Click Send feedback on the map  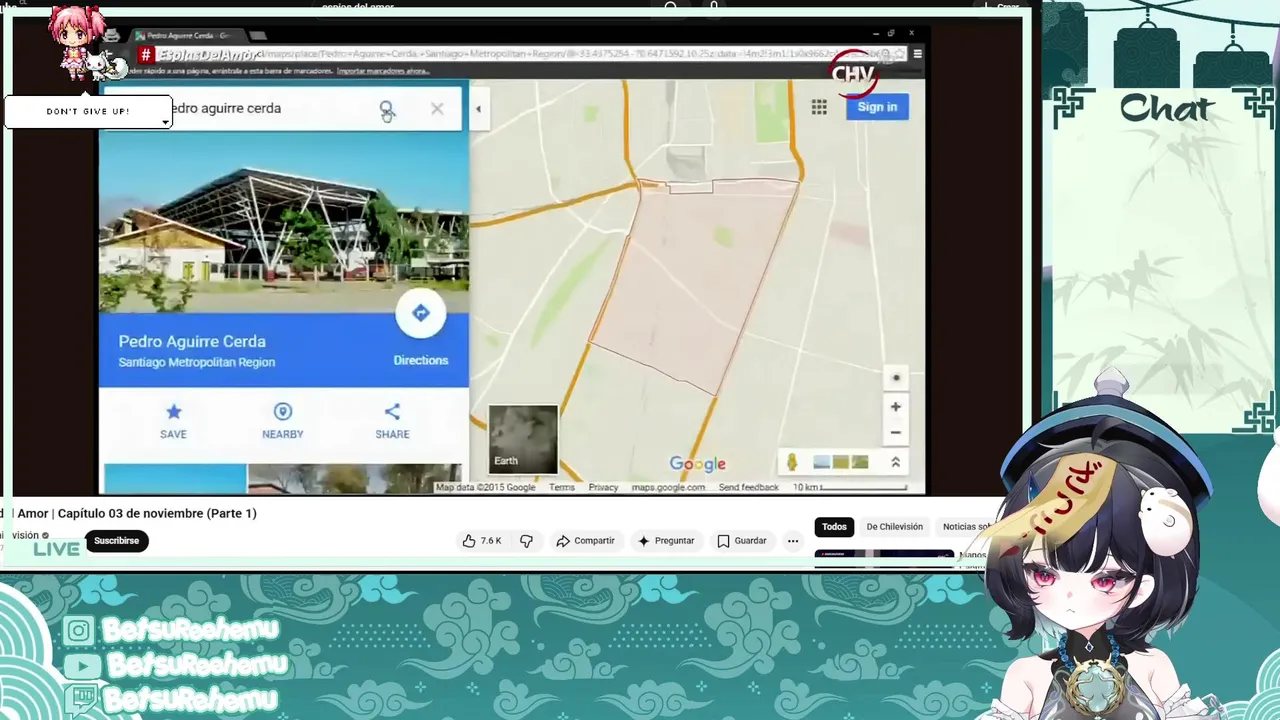tap(748, 487)
